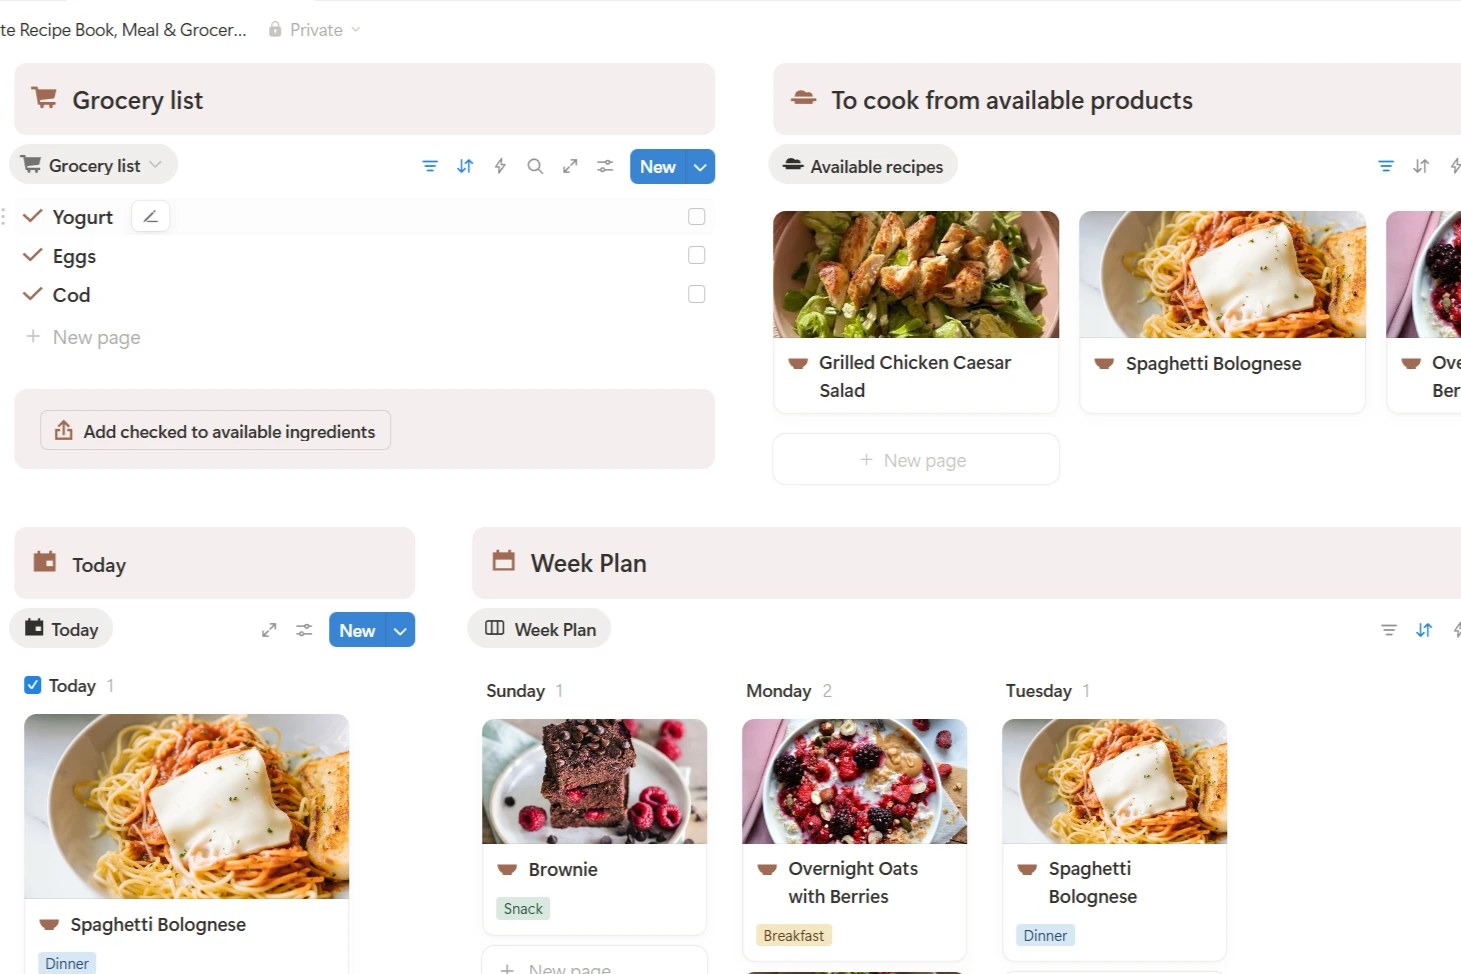Uncheck the blue Today group checkbox
This screenshot has width=1461, height=974.
[33, 685]
